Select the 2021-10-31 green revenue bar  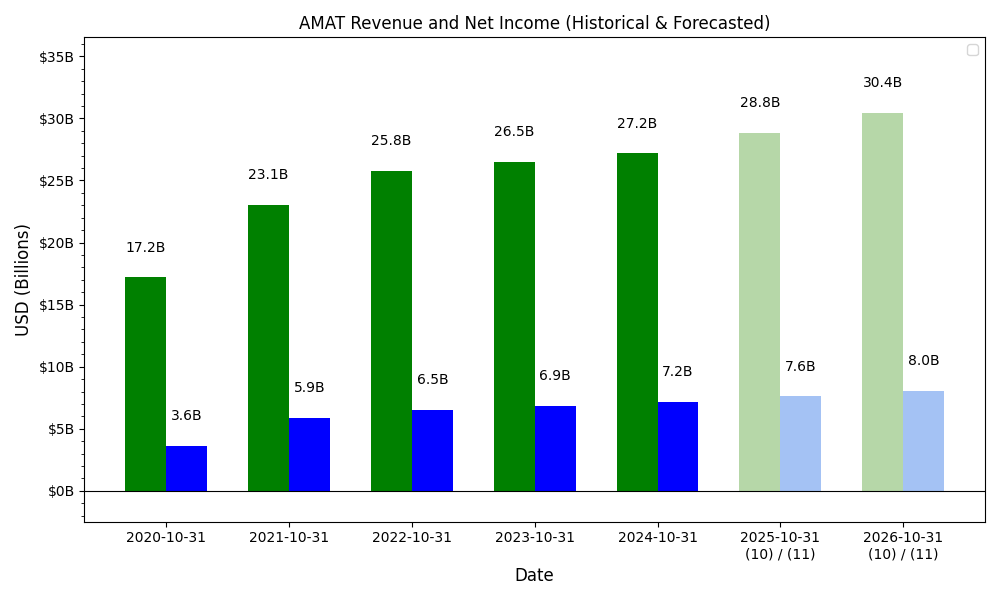click(x=268, y=348)
